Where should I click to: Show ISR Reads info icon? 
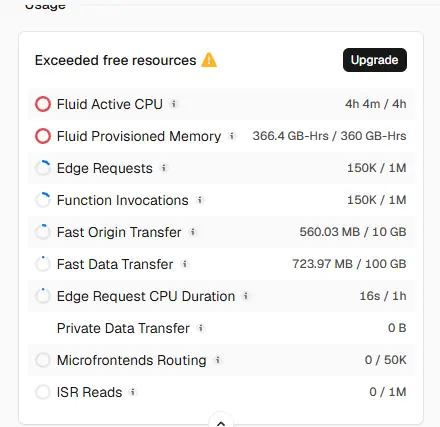(133, 392)
